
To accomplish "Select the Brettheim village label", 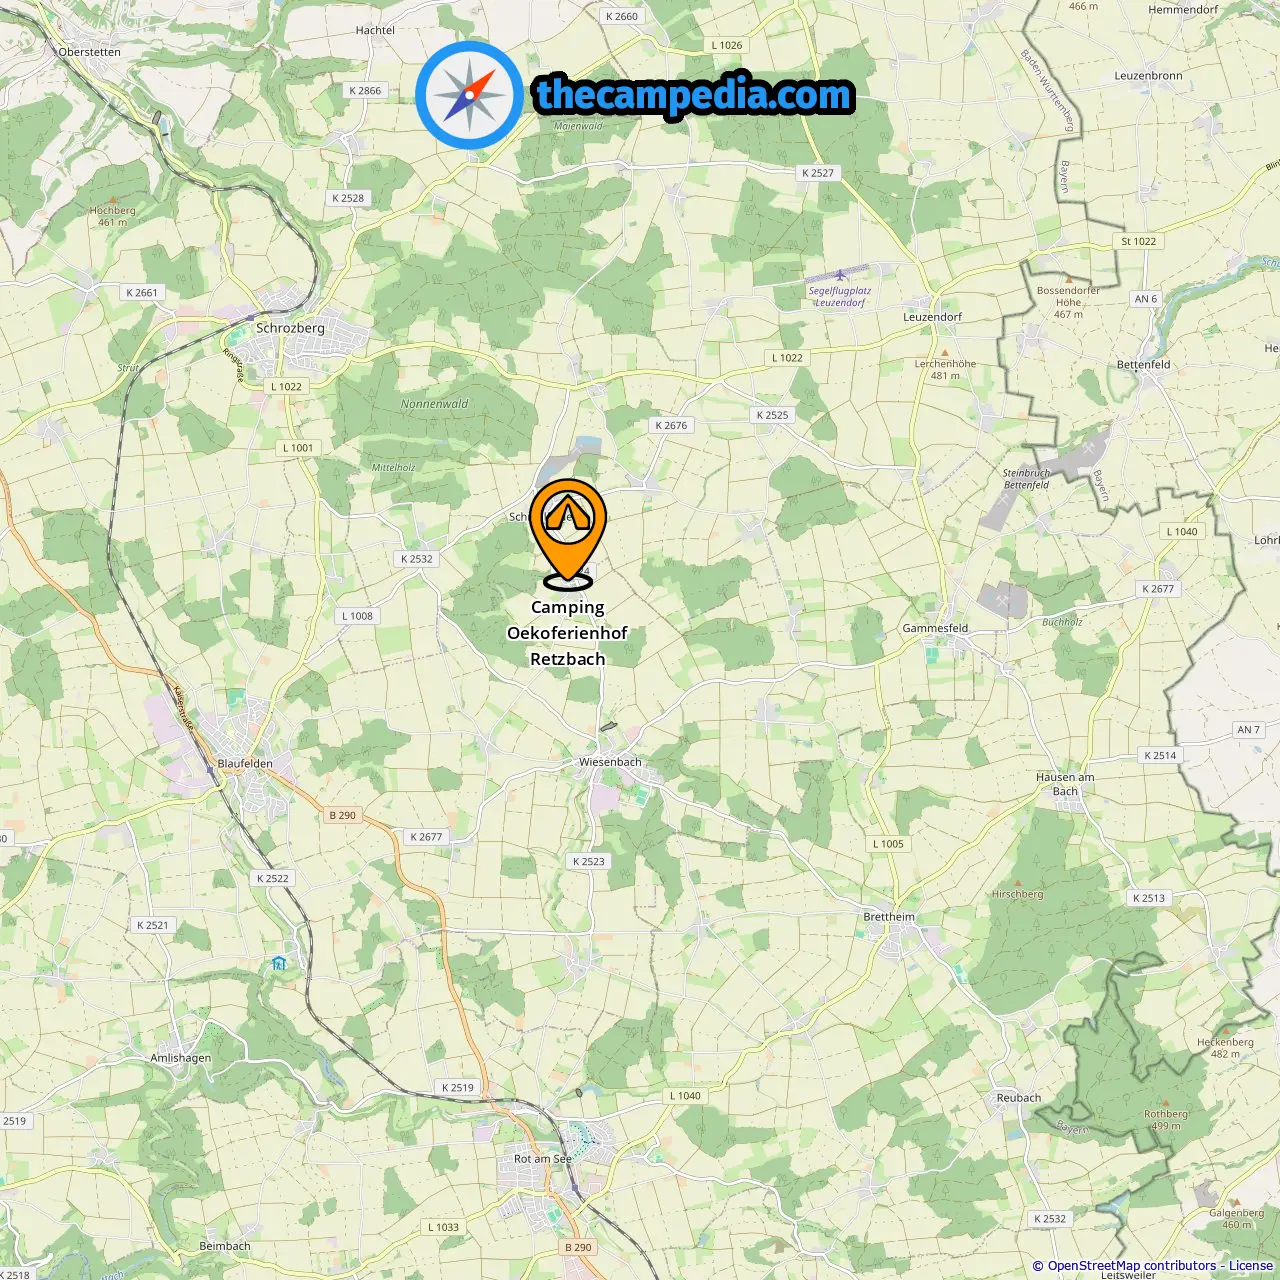I will [x=889, y=917].
